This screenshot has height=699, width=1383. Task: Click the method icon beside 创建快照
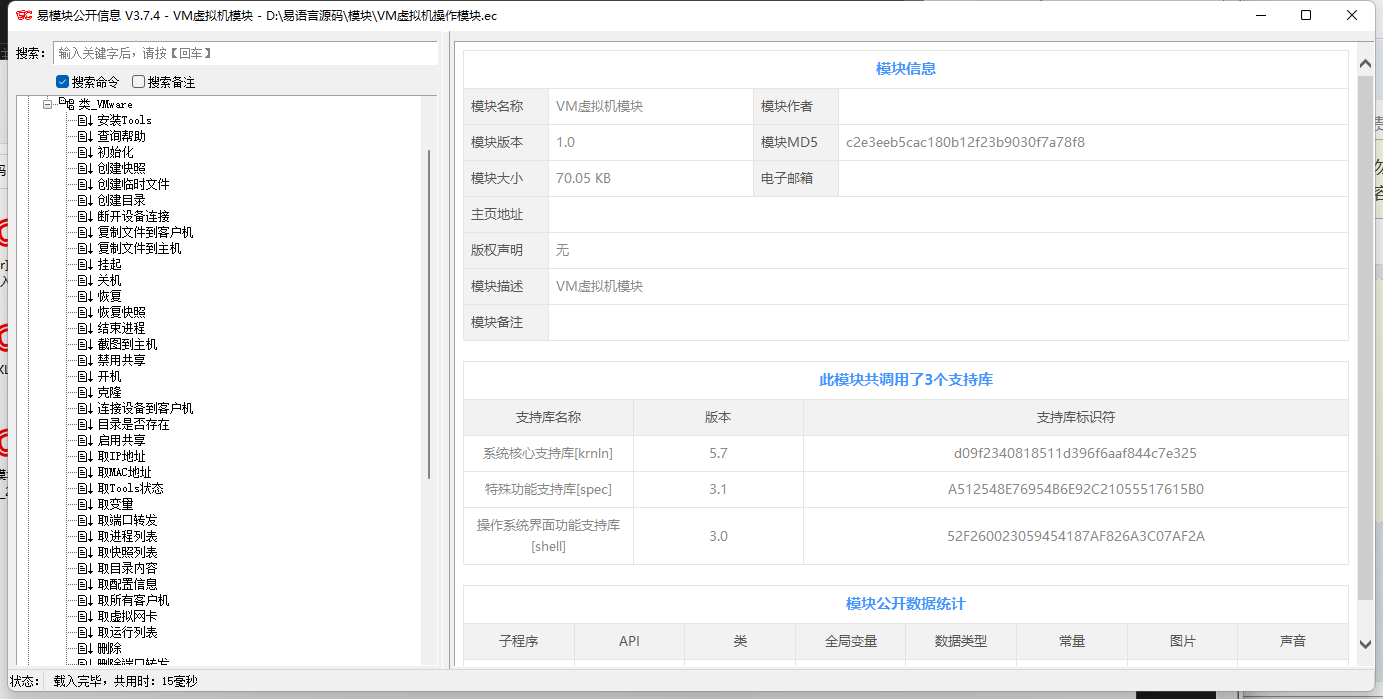85,168
